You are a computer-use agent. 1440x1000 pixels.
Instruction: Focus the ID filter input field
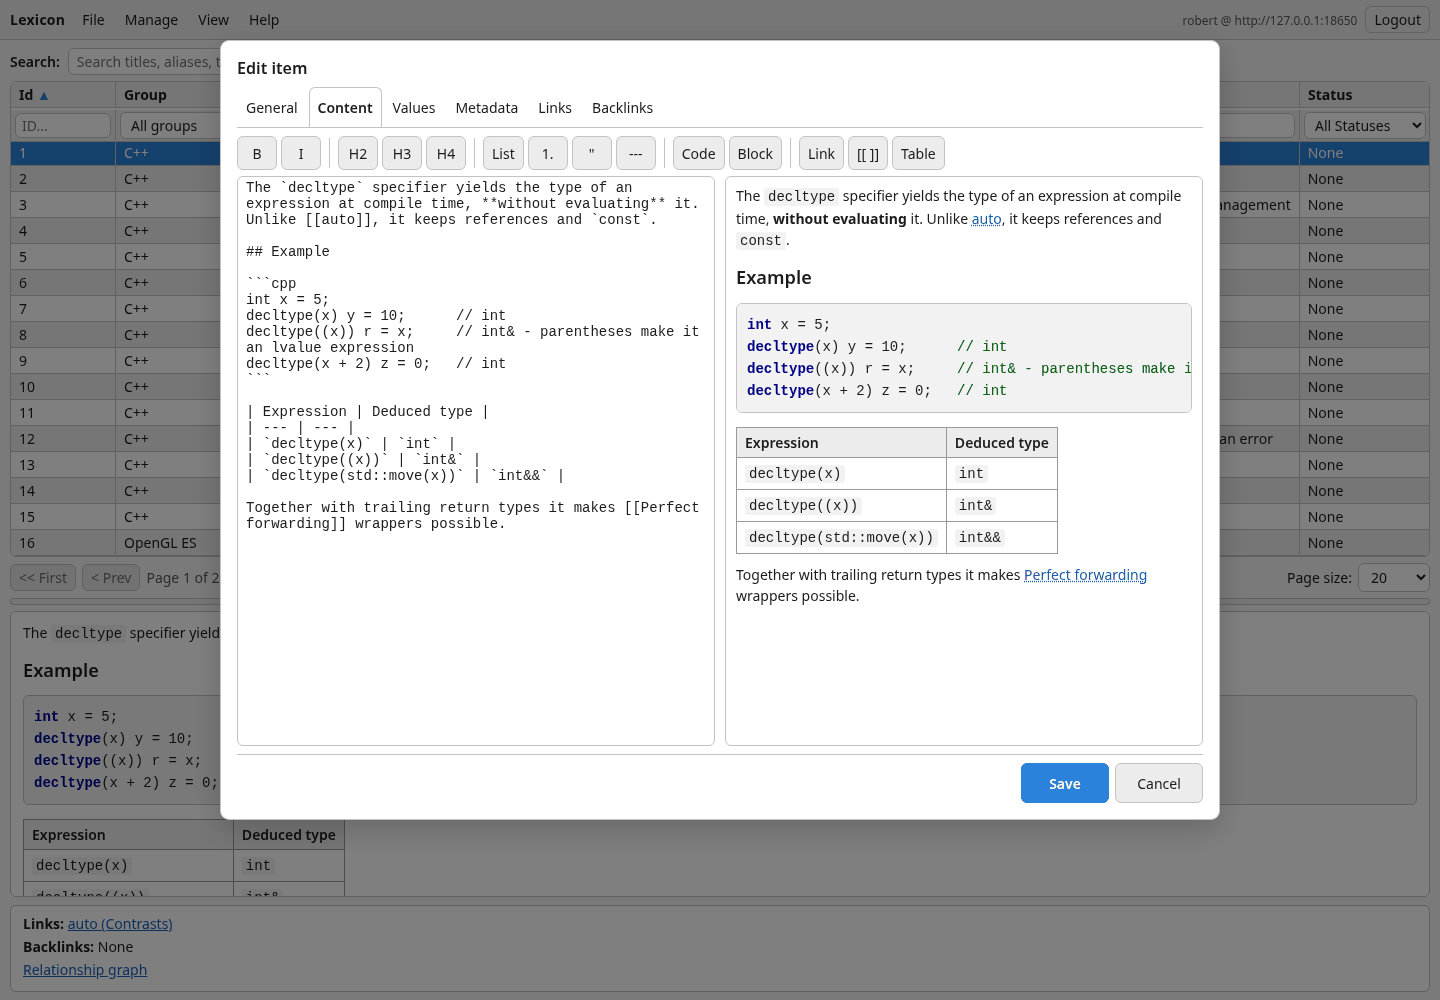tap(63, 126)
